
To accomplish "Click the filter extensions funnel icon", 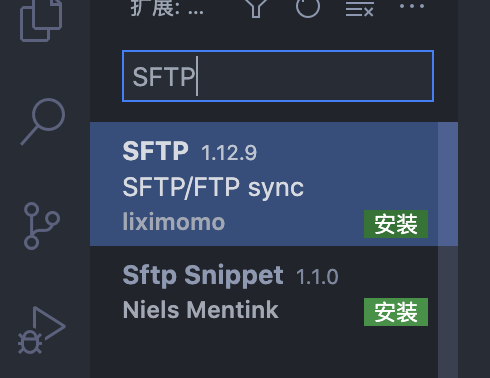I will [x=256, y=7].
